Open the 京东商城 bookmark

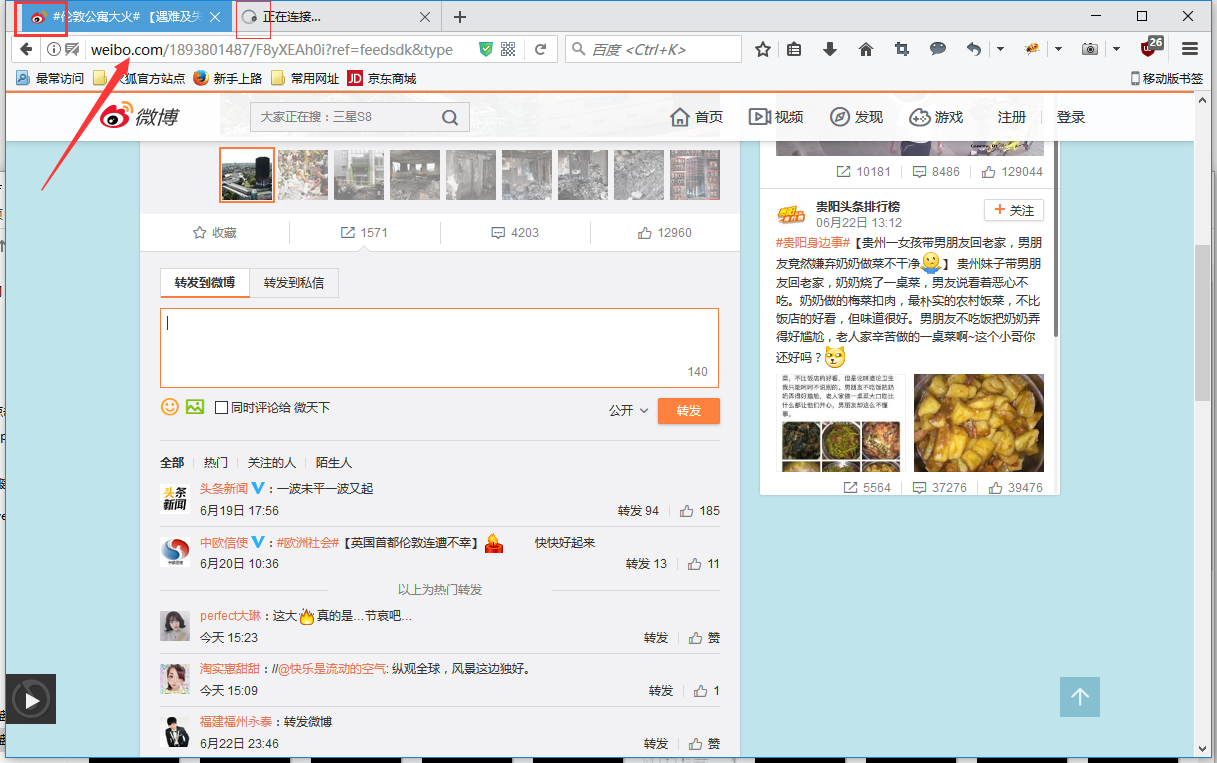click(x=382, y=78)
